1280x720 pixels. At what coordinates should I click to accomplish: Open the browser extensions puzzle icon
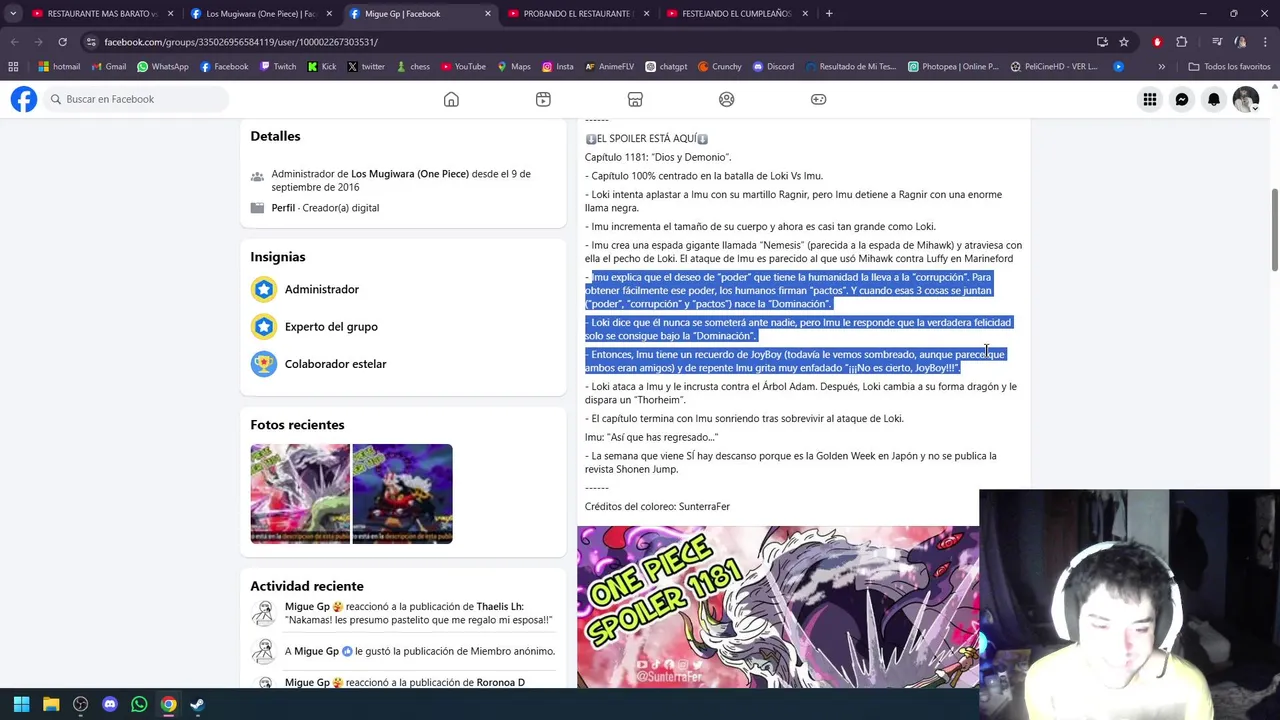[x=1182, y=42]
